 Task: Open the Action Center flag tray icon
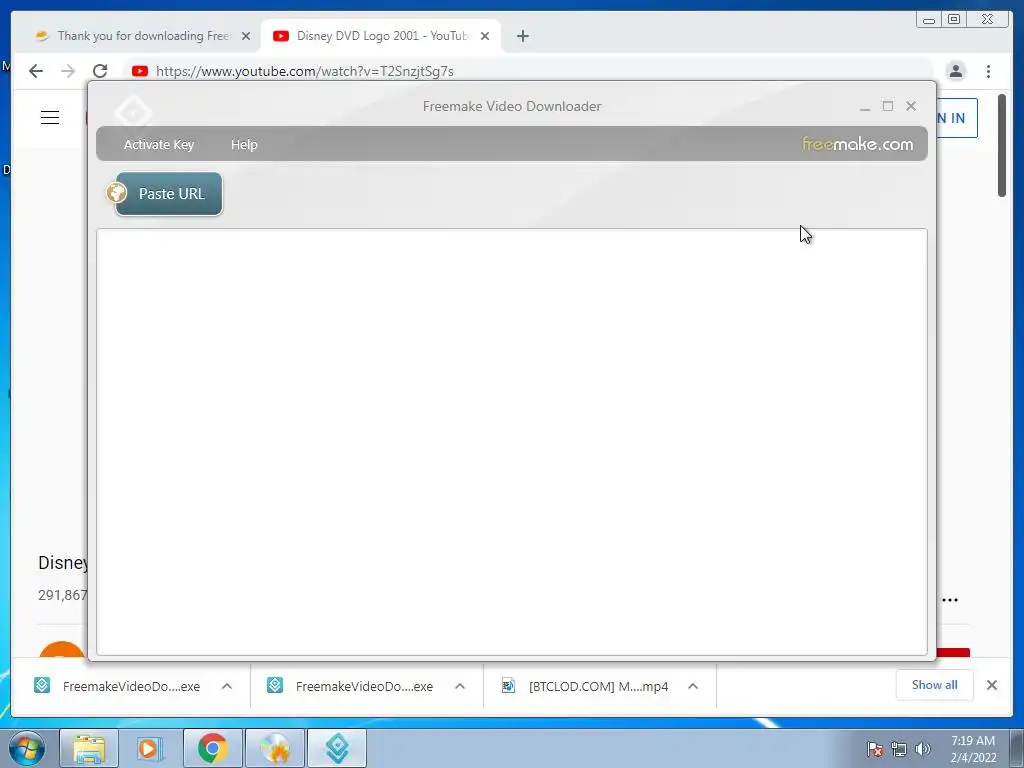pos(875,749)
